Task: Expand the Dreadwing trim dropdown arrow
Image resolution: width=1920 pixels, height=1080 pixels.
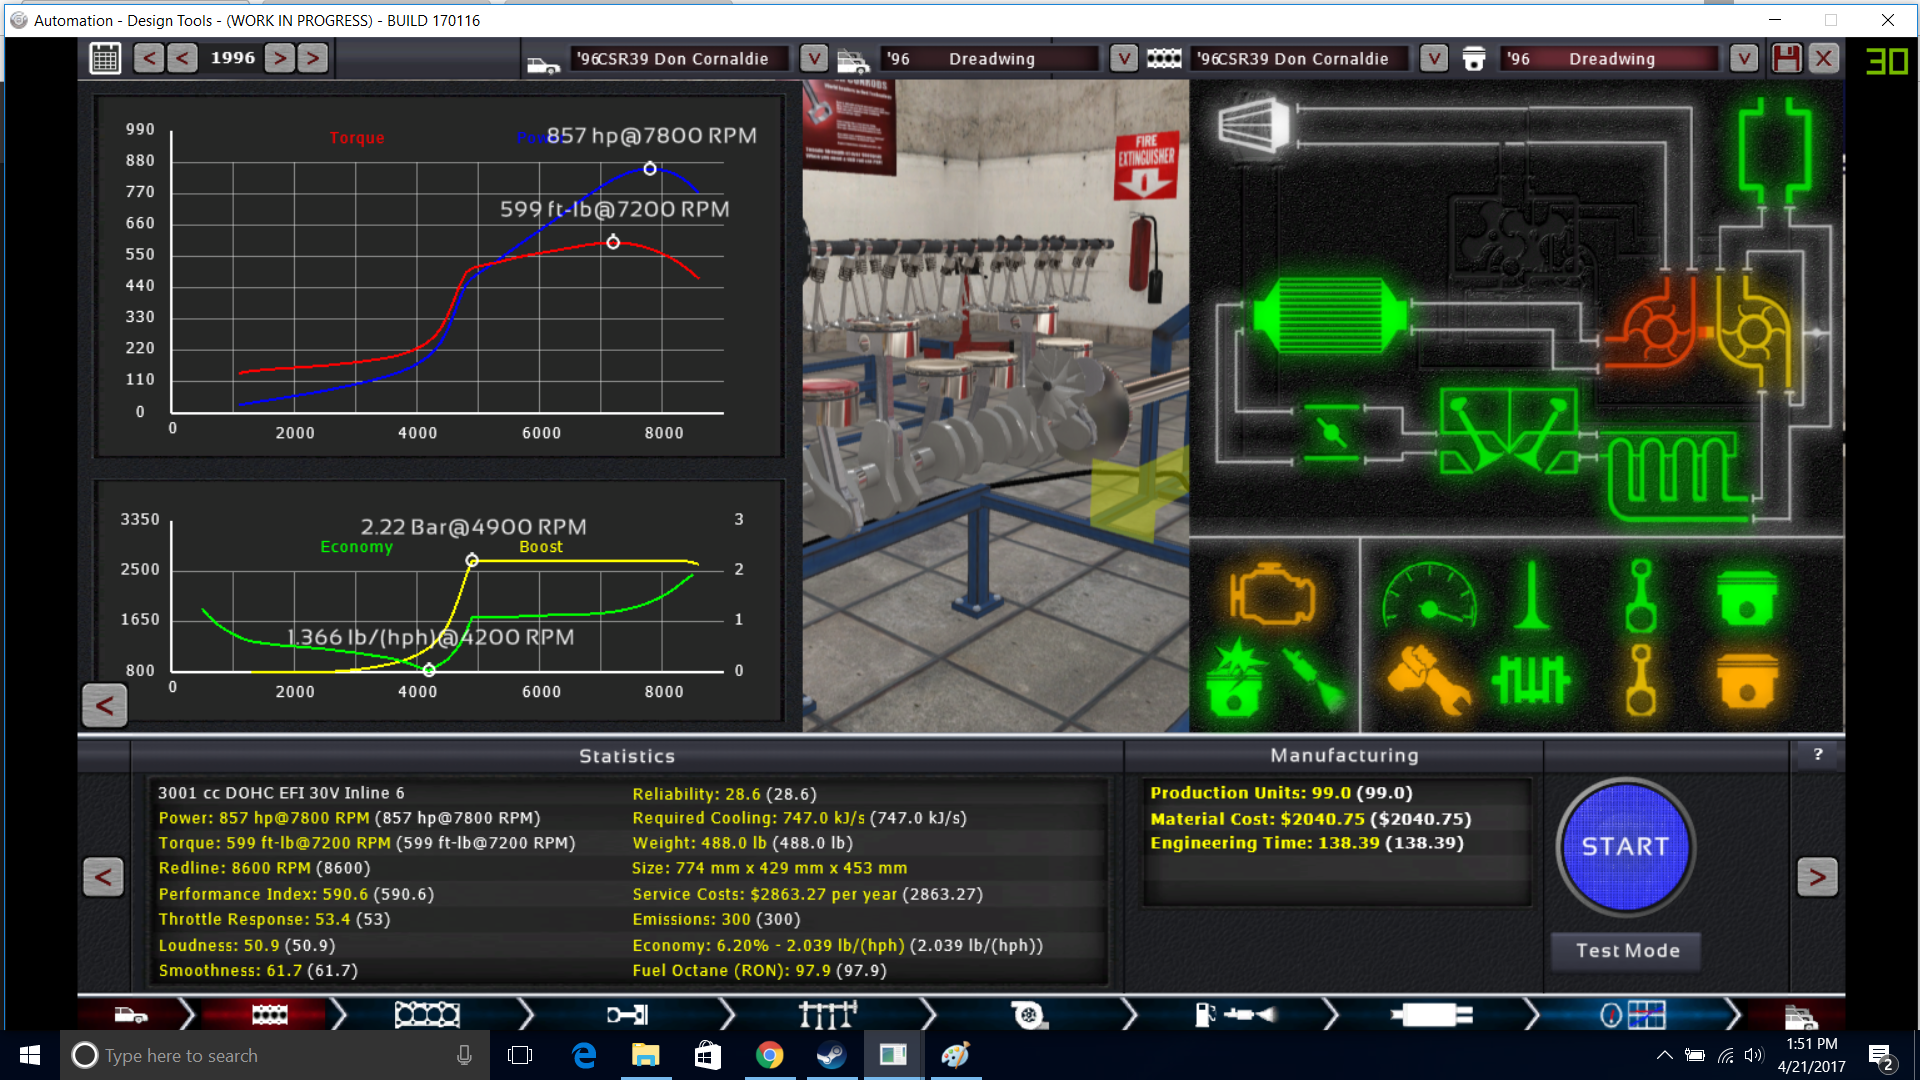Action: (x=1124, y=58)
